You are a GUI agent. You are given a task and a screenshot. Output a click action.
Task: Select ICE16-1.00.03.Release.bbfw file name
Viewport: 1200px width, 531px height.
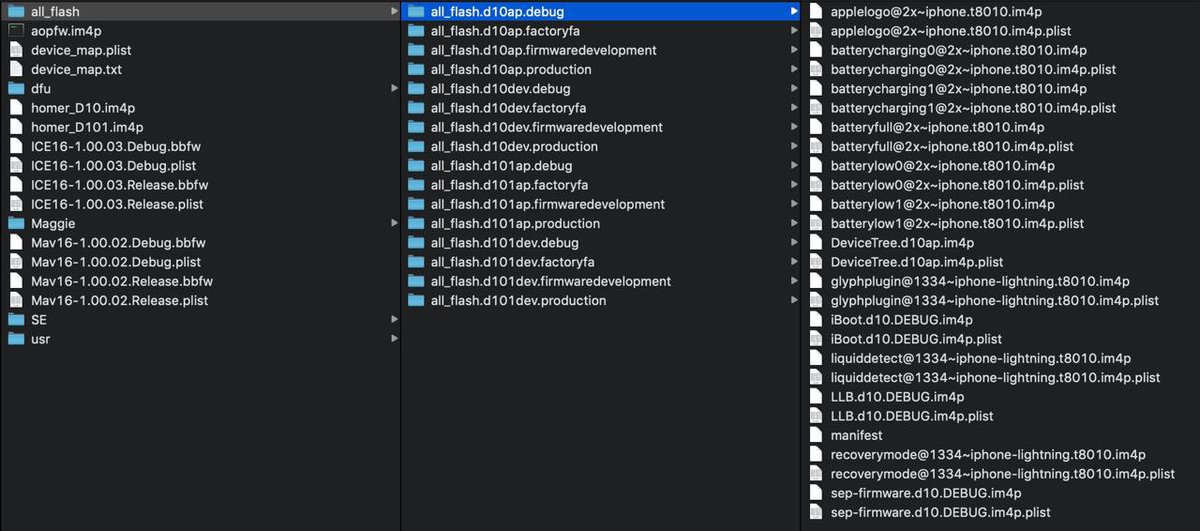[120, 185]
